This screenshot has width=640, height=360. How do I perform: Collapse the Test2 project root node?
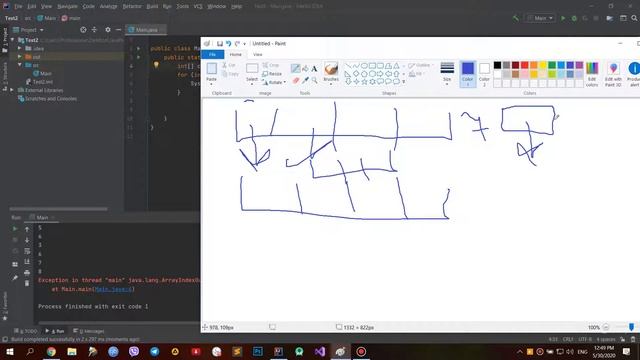[13, 40]
